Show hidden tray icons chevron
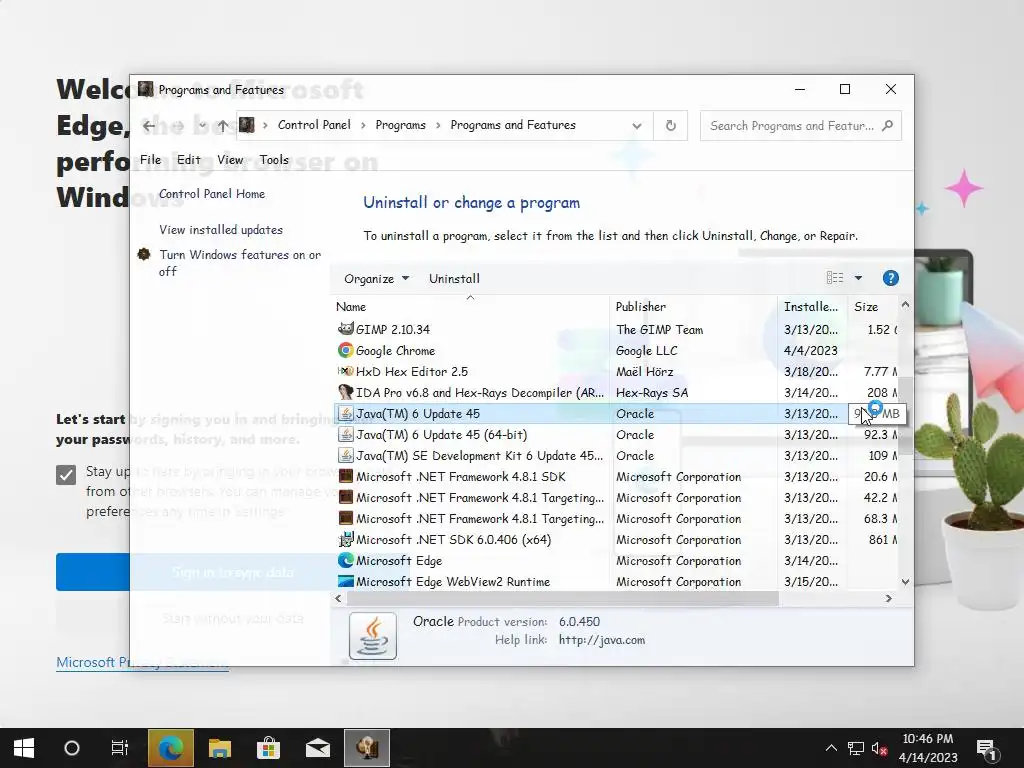Screen dimensions: 1024x768 click(831, 748)
